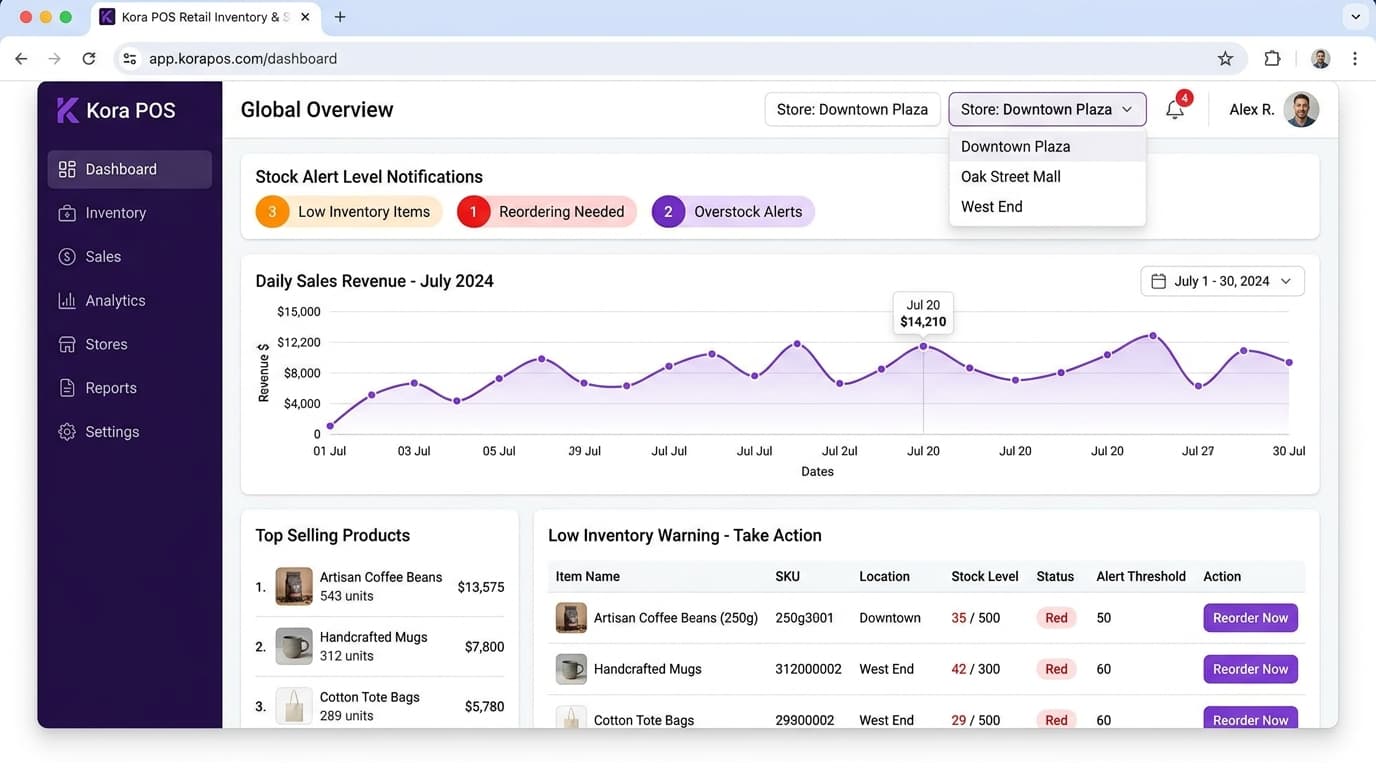The width and height of the screenshot is (1376, 768).
Task: Choose Oak Street Mall store
Action: (x=1047, y=176)
